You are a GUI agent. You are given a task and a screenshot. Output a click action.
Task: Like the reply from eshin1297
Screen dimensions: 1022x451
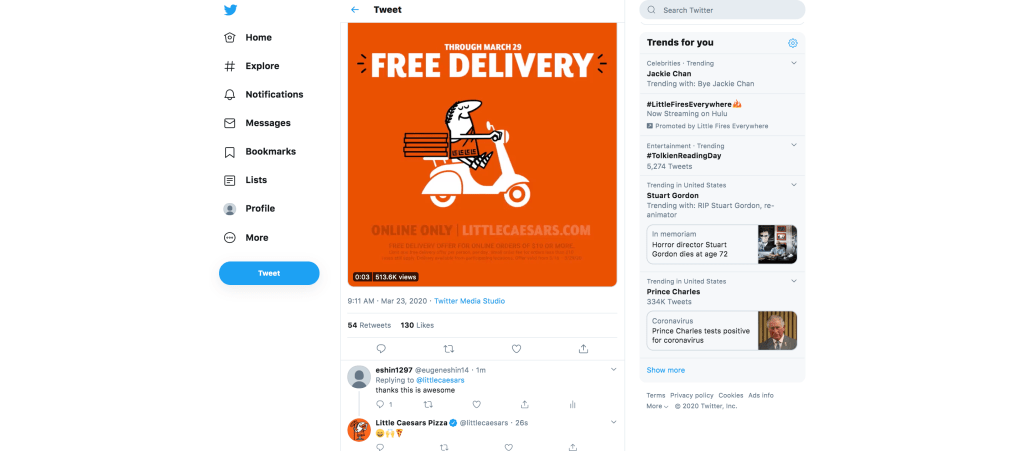[476, 405]
